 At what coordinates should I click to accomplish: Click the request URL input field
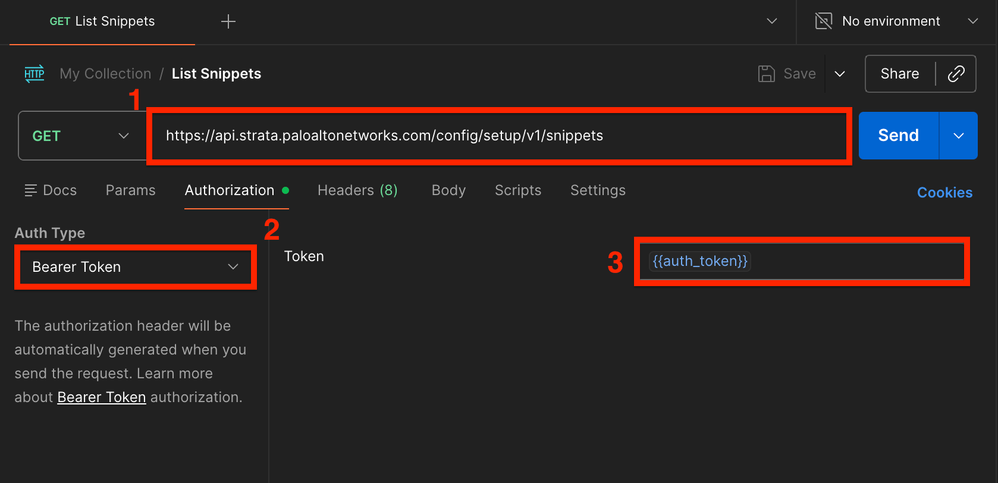pos(499,136)
